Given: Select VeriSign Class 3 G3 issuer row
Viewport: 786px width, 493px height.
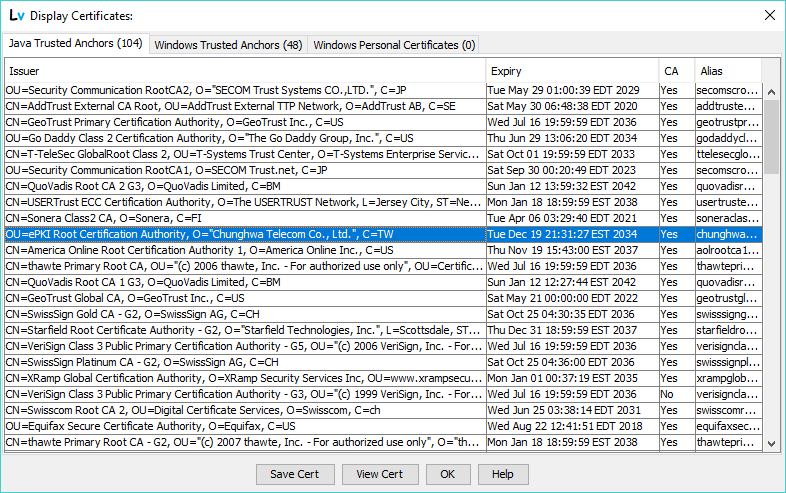Looking at the screenshot, I should [x=245, y=395].
